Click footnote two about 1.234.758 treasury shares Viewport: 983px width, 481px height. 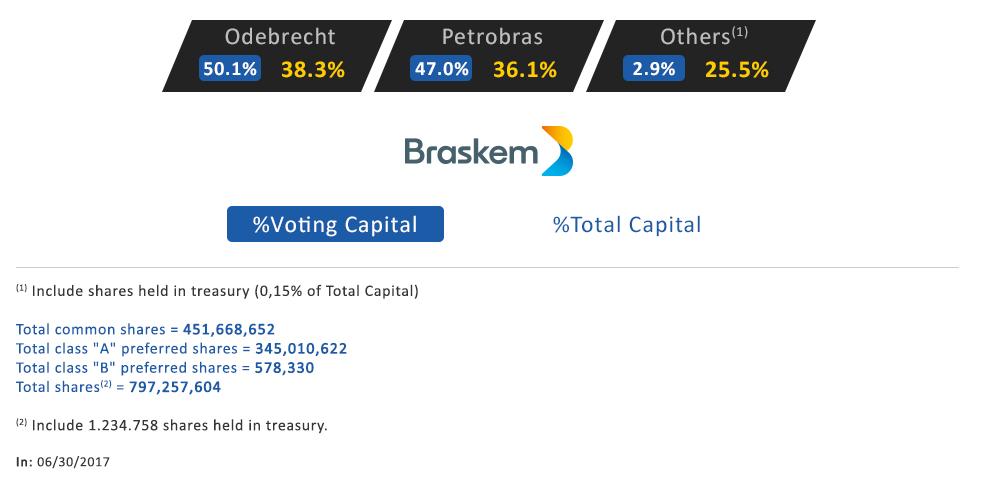point(172,425)
